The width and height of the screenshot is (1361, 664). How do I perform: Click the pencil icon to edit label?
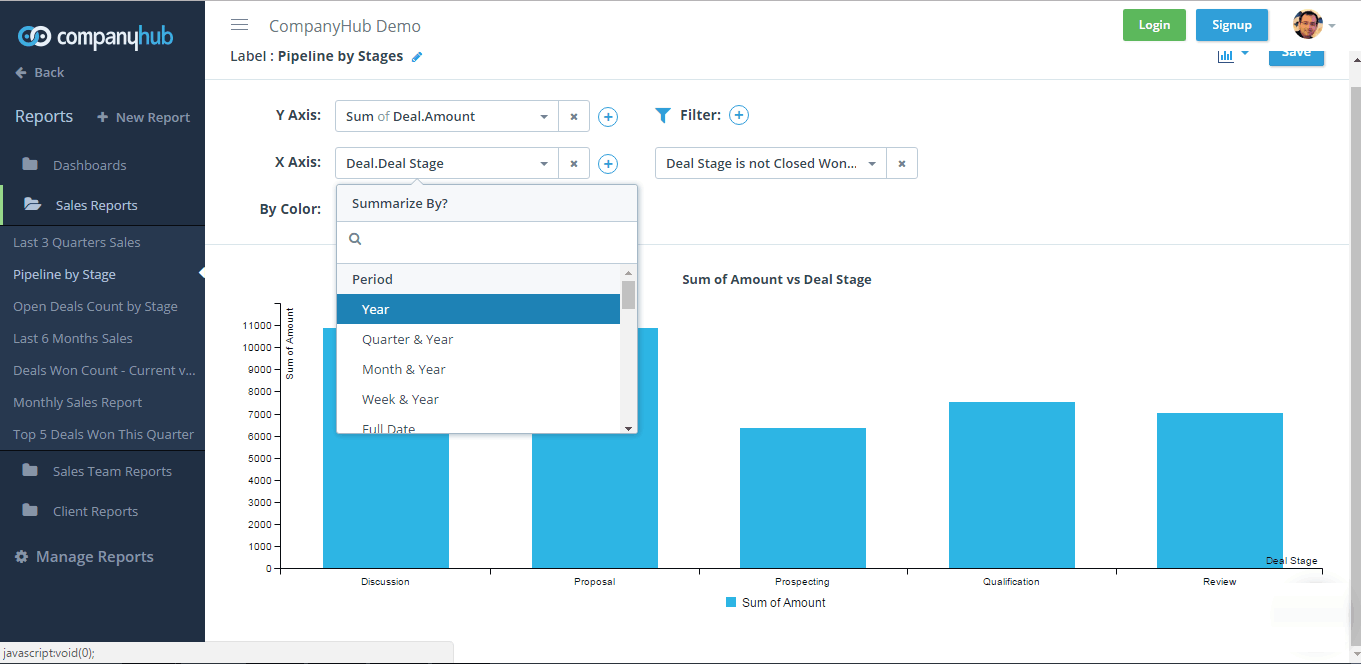point(417,57)
